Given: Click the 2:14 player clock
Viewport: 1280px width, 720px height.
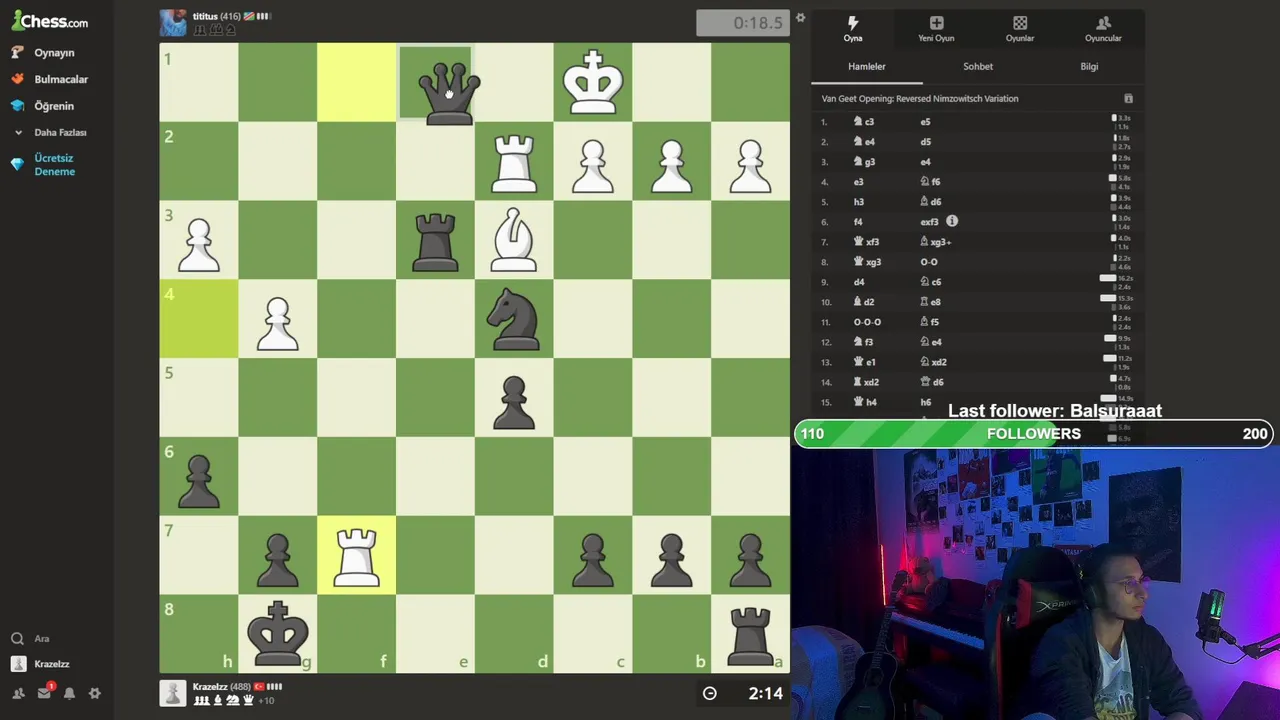Looking at the screenshot, I should (742, 693).
